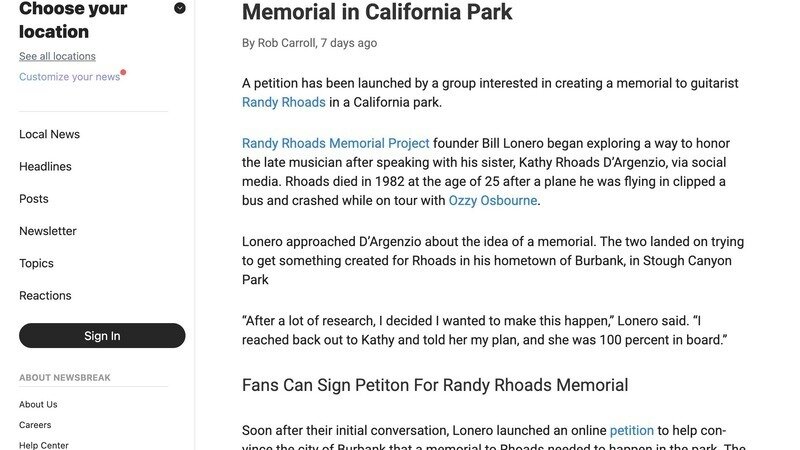
Task: Click the author name Rob Carroll
Action: (x=286, y=43)
